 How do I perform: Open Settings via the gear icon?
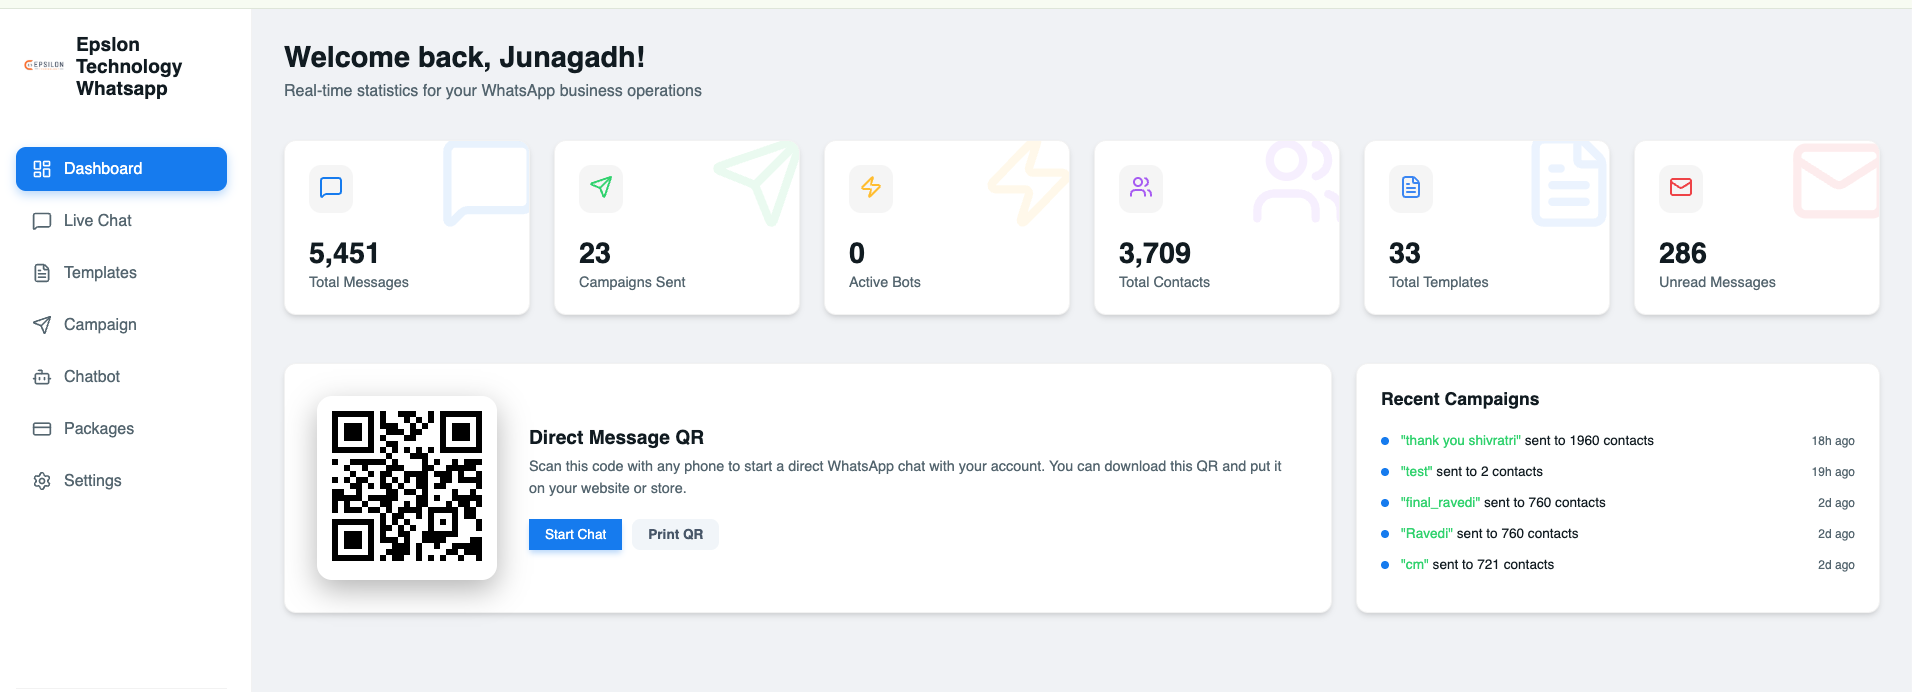[41, 480]
